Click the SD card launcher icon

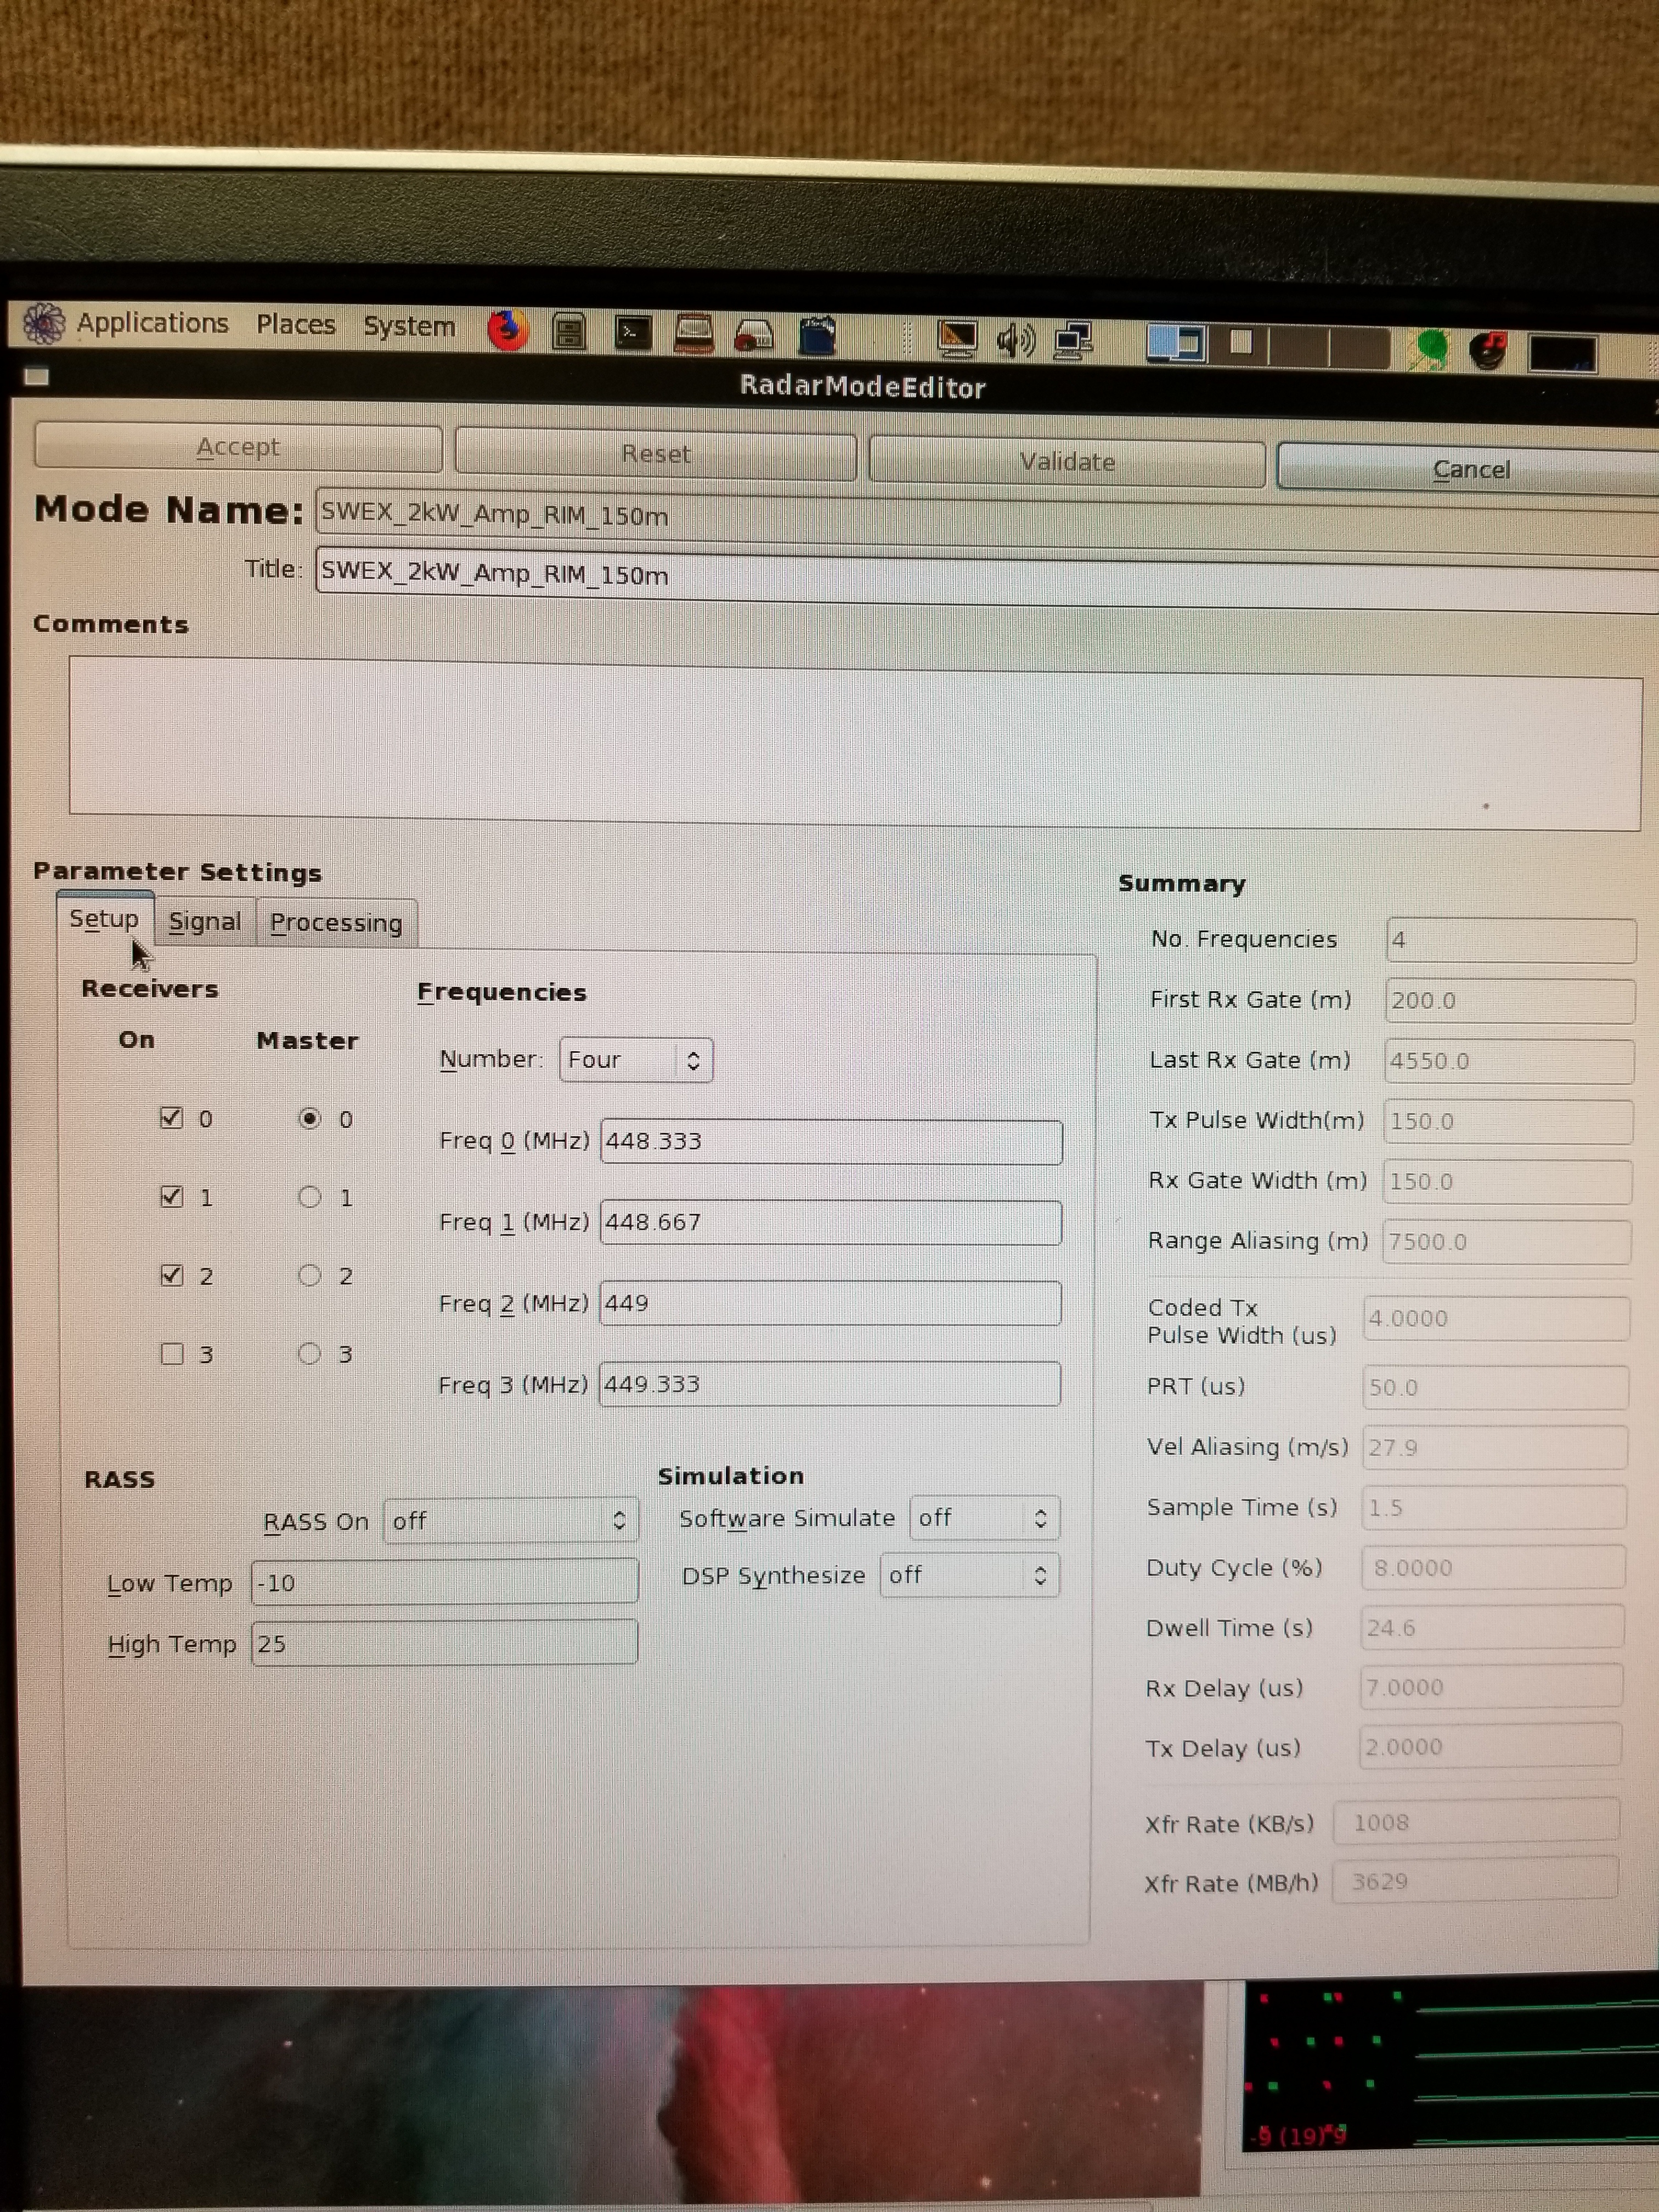pyautogui.click(x=817, y=336)
